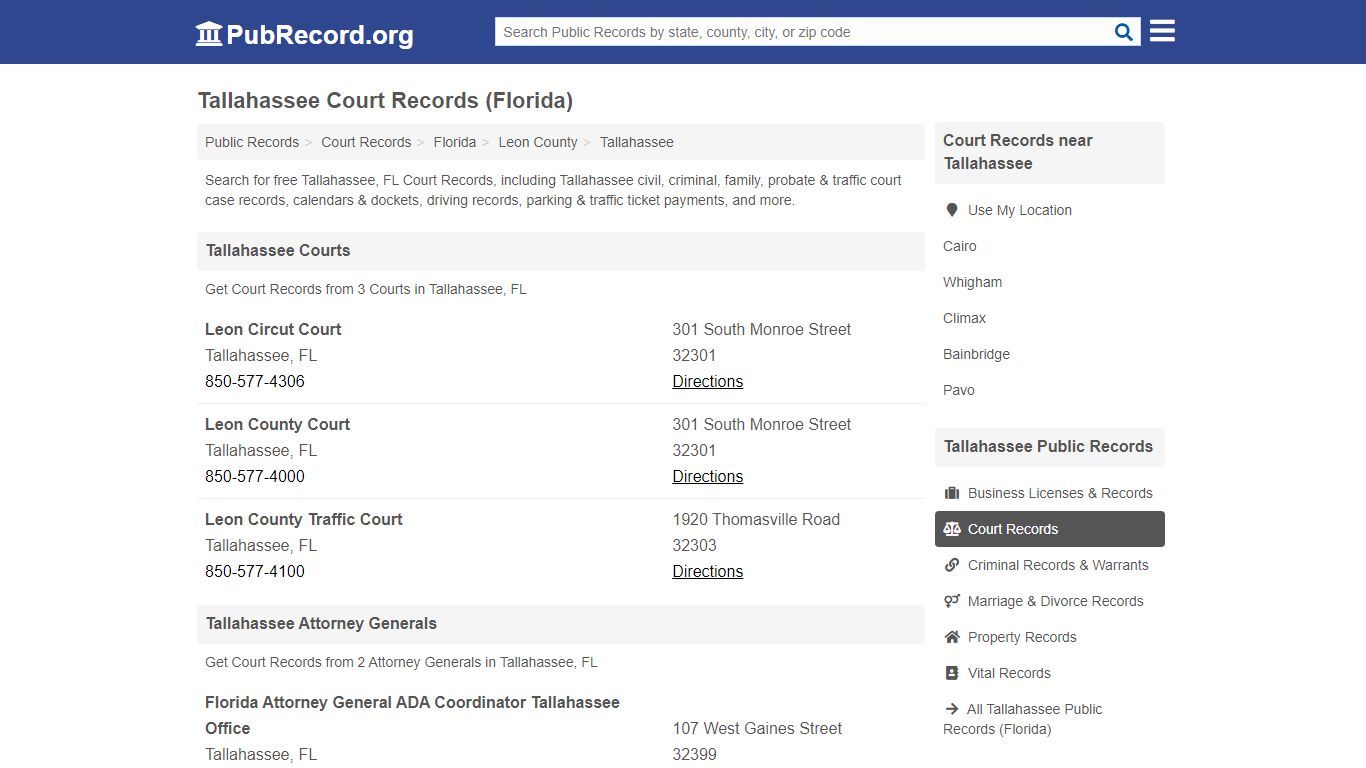Call Leon Circut Court at 850-577-4306

[255, 381]
